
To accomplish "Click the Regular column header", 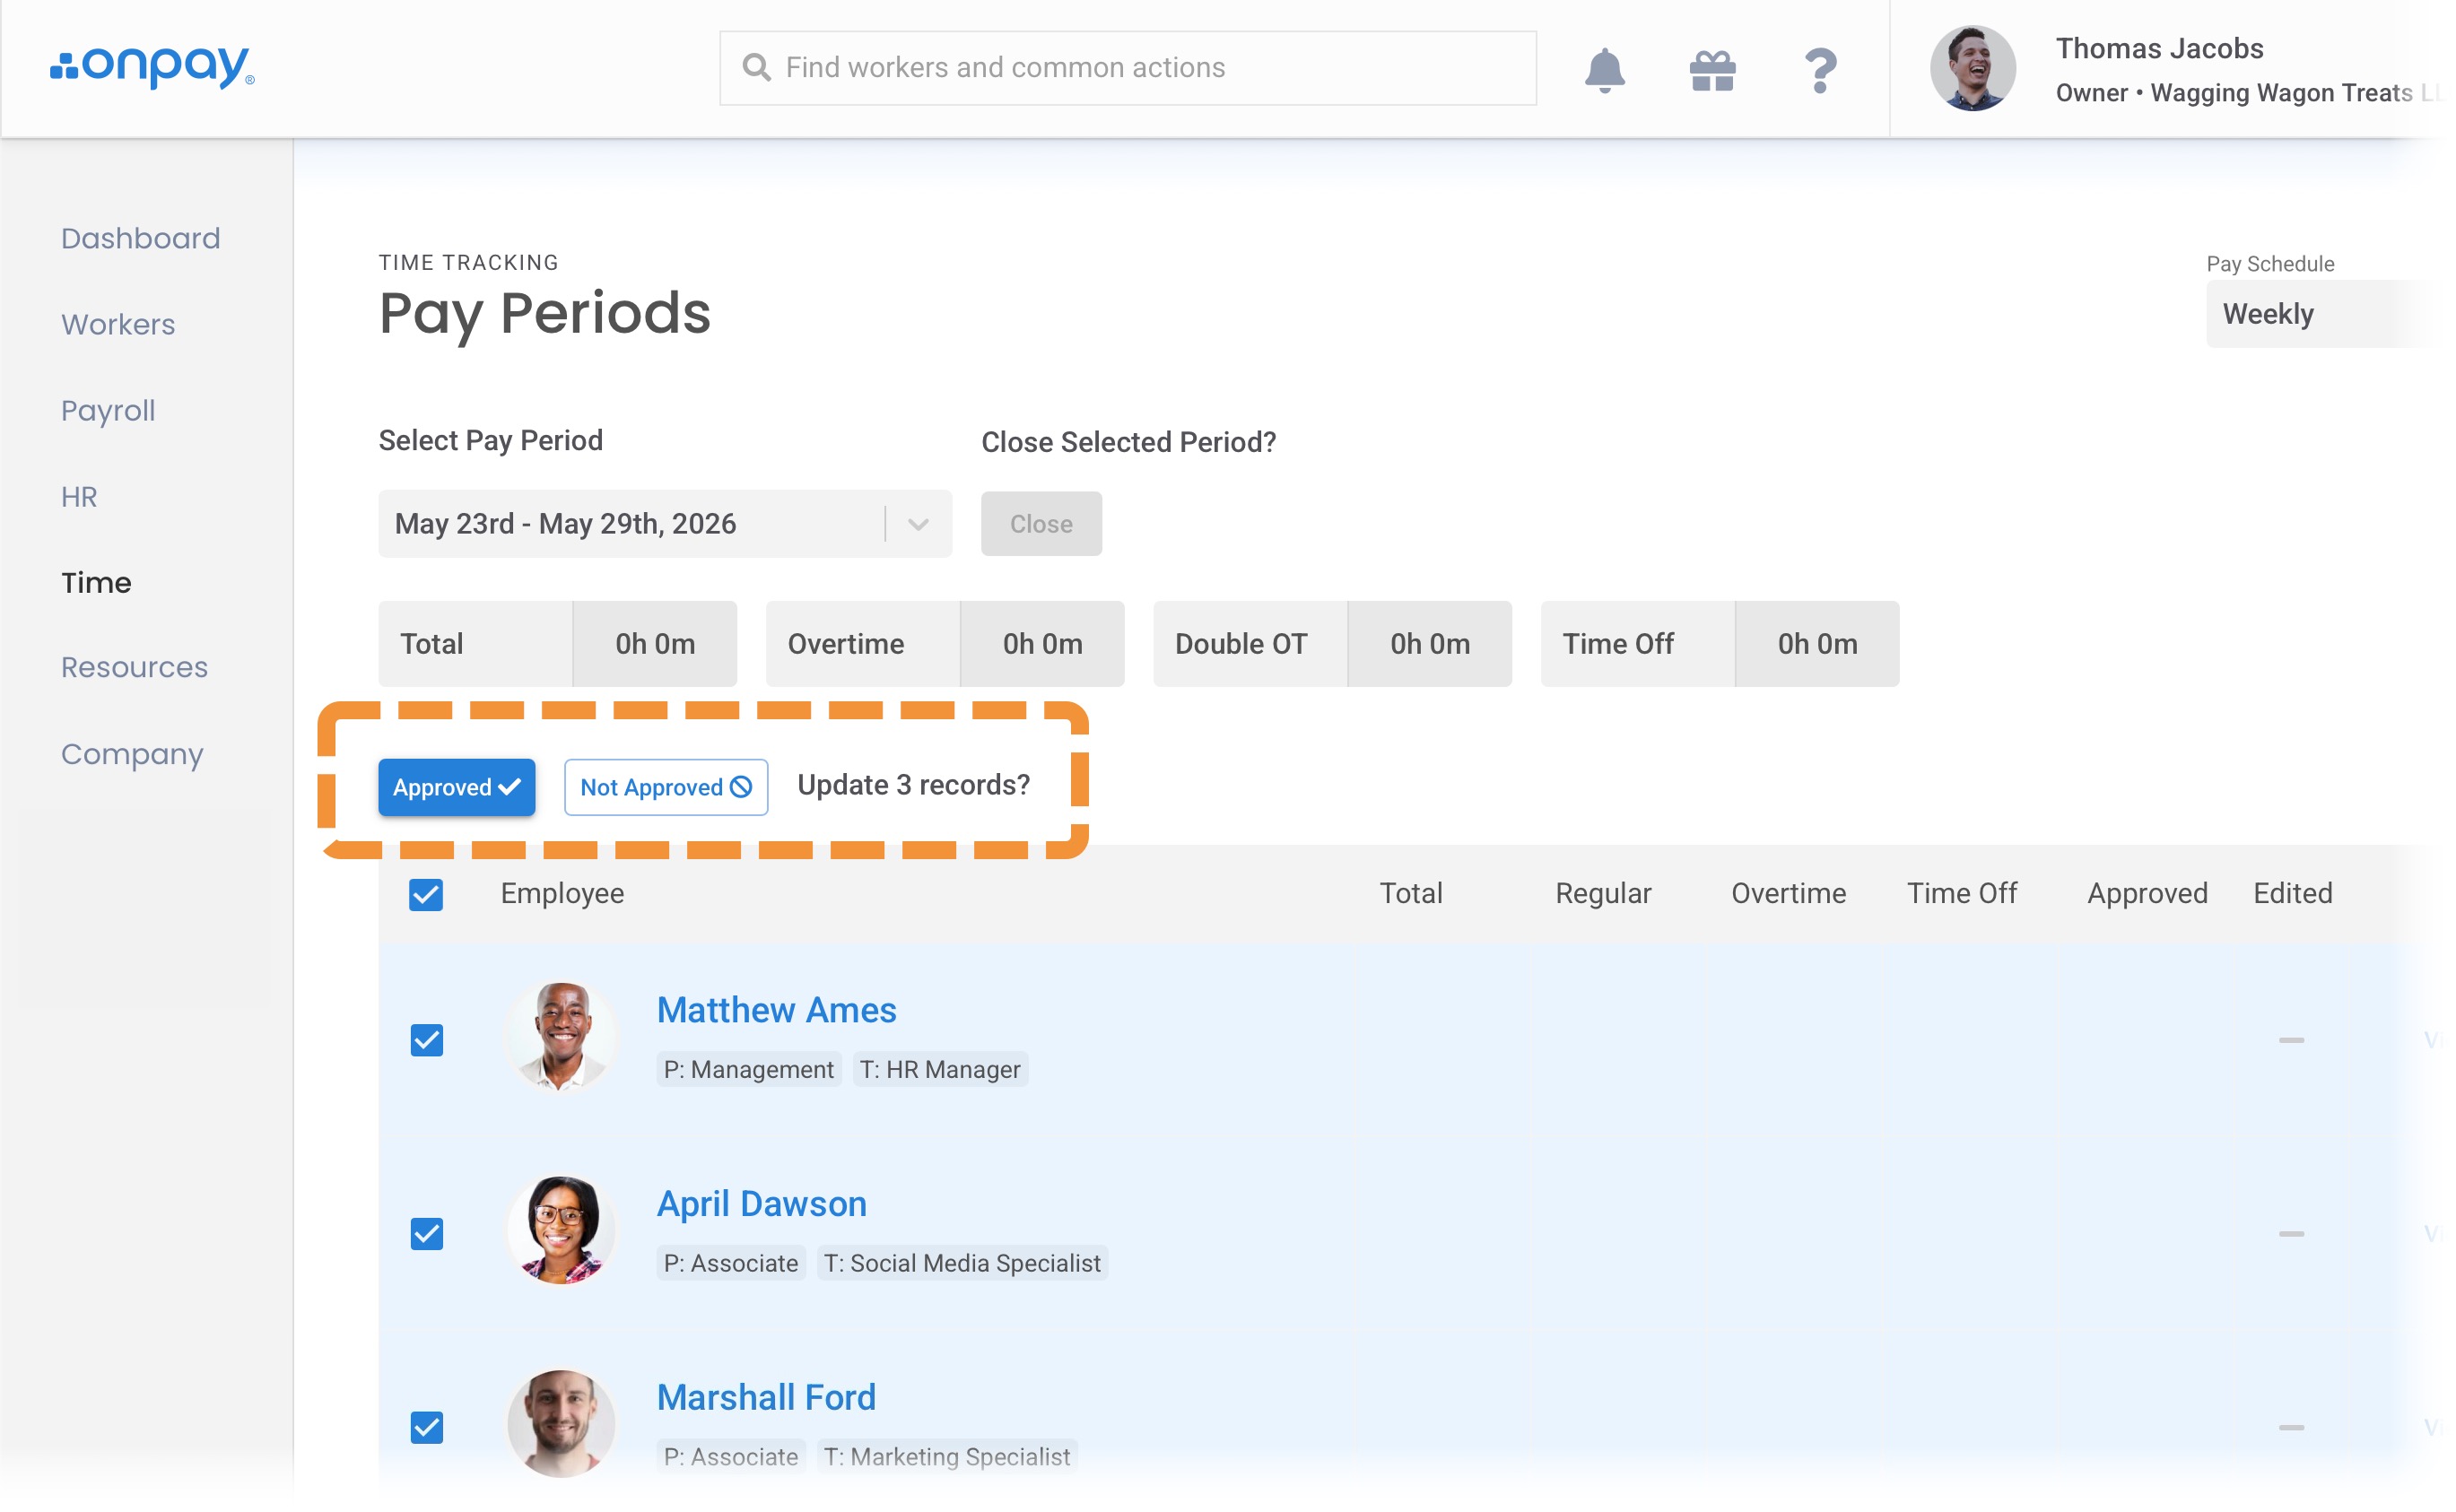I will point(1603,893).
